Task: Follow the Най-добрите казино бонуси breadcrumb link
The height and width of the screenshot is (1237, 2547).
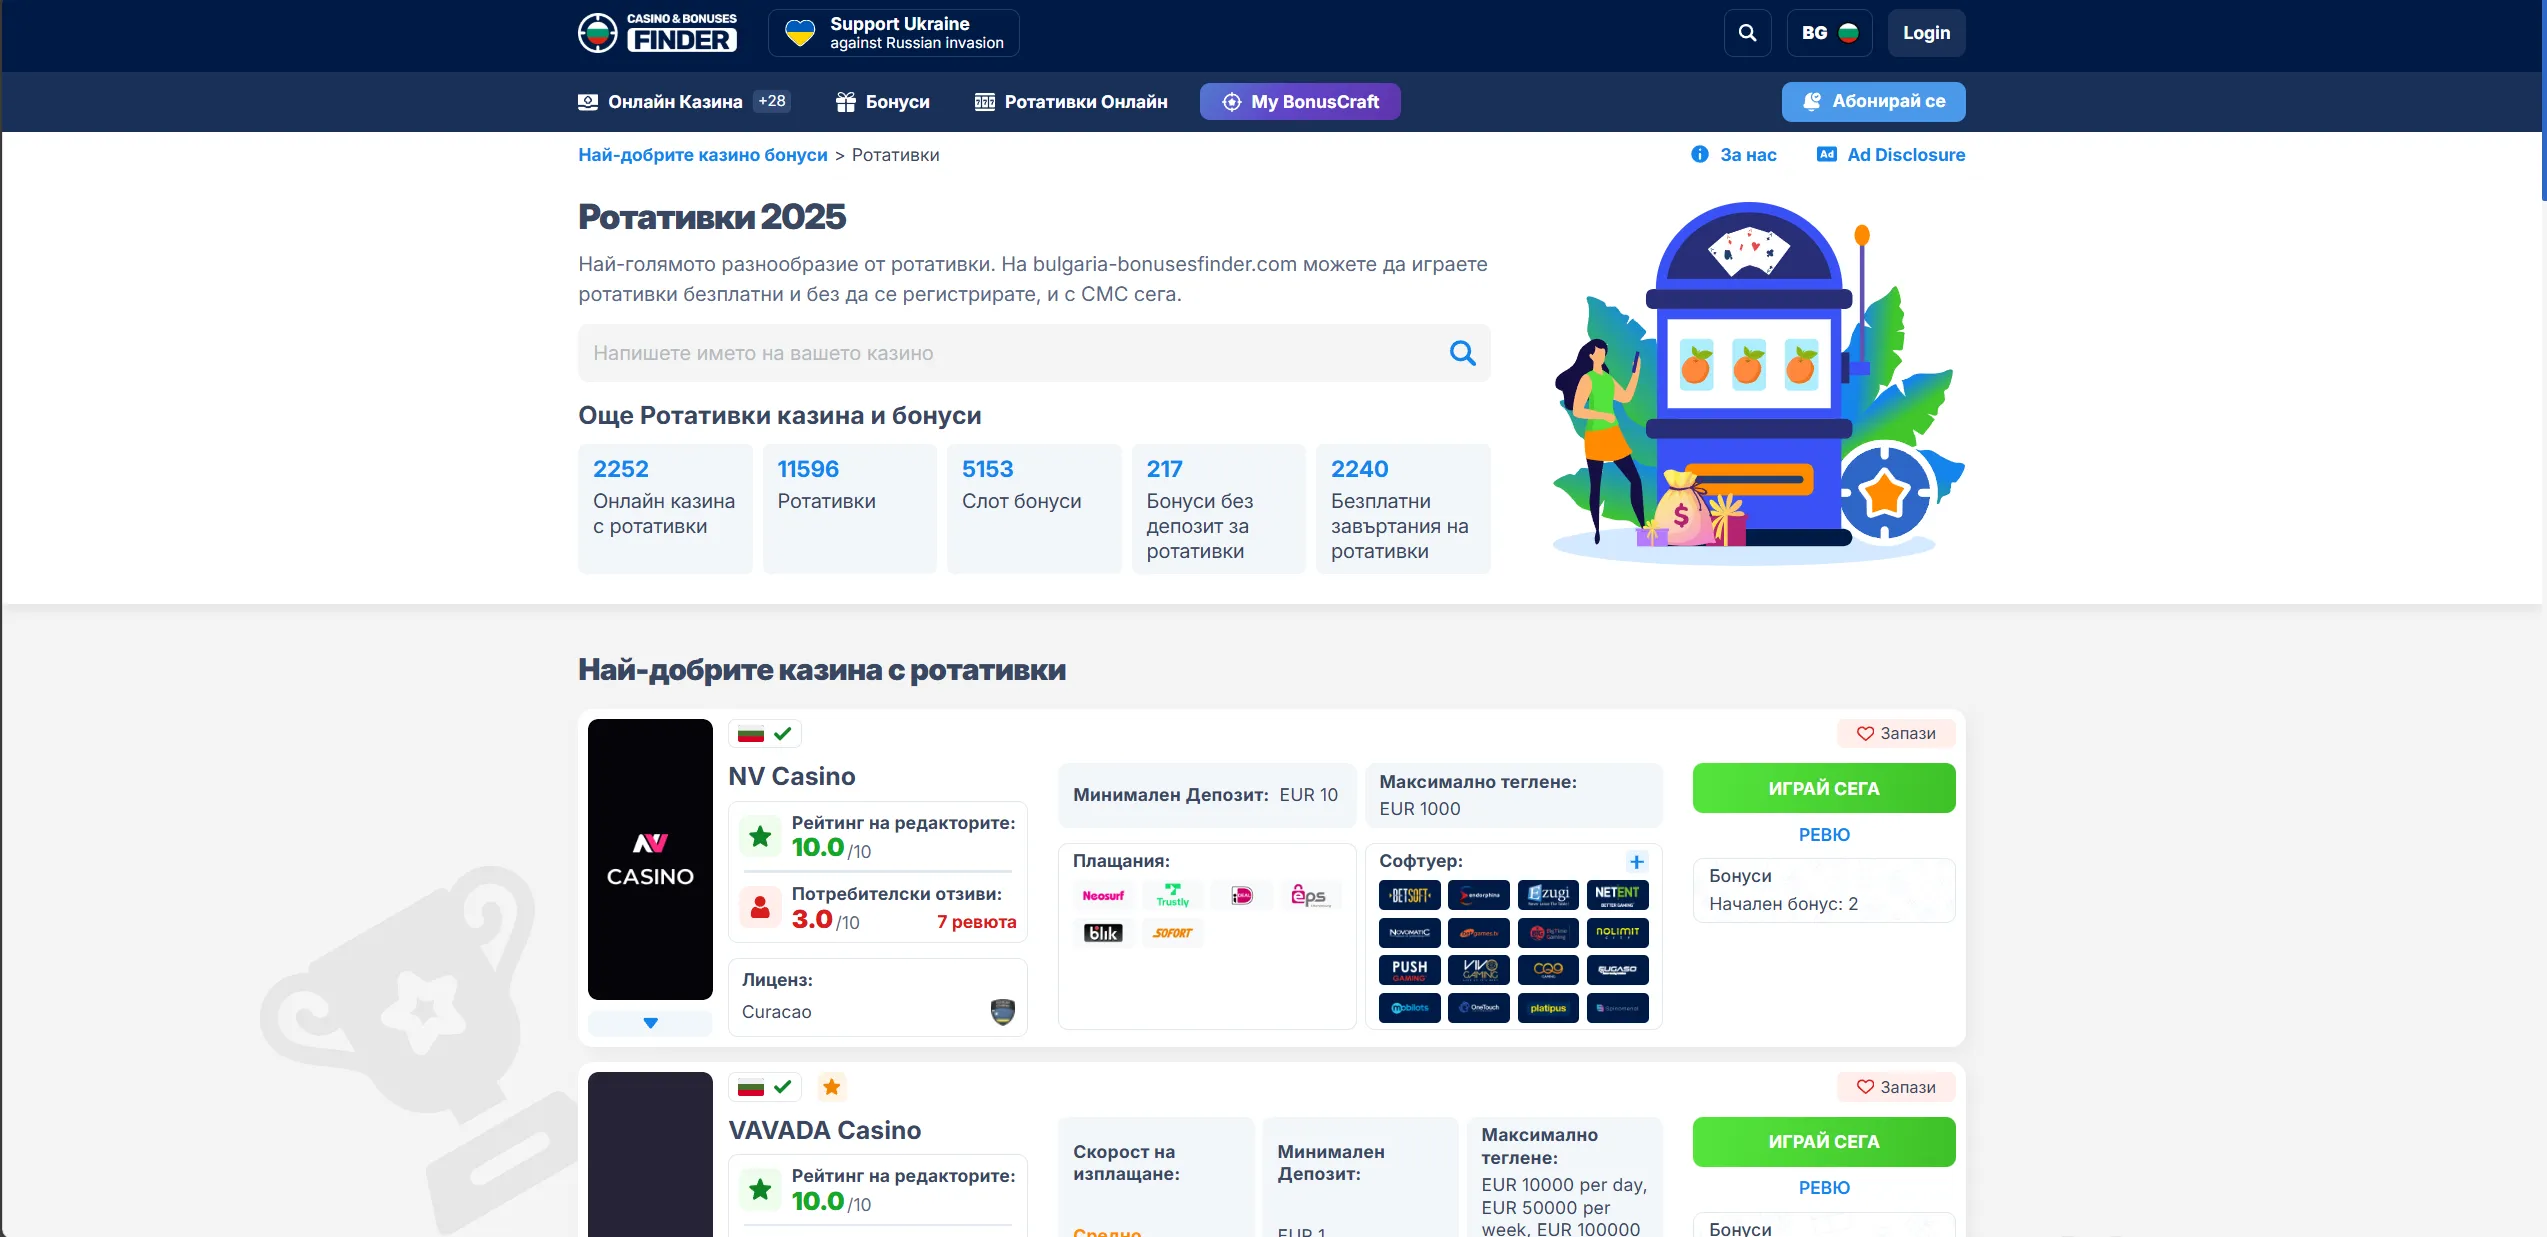Action: click(703, 155)
